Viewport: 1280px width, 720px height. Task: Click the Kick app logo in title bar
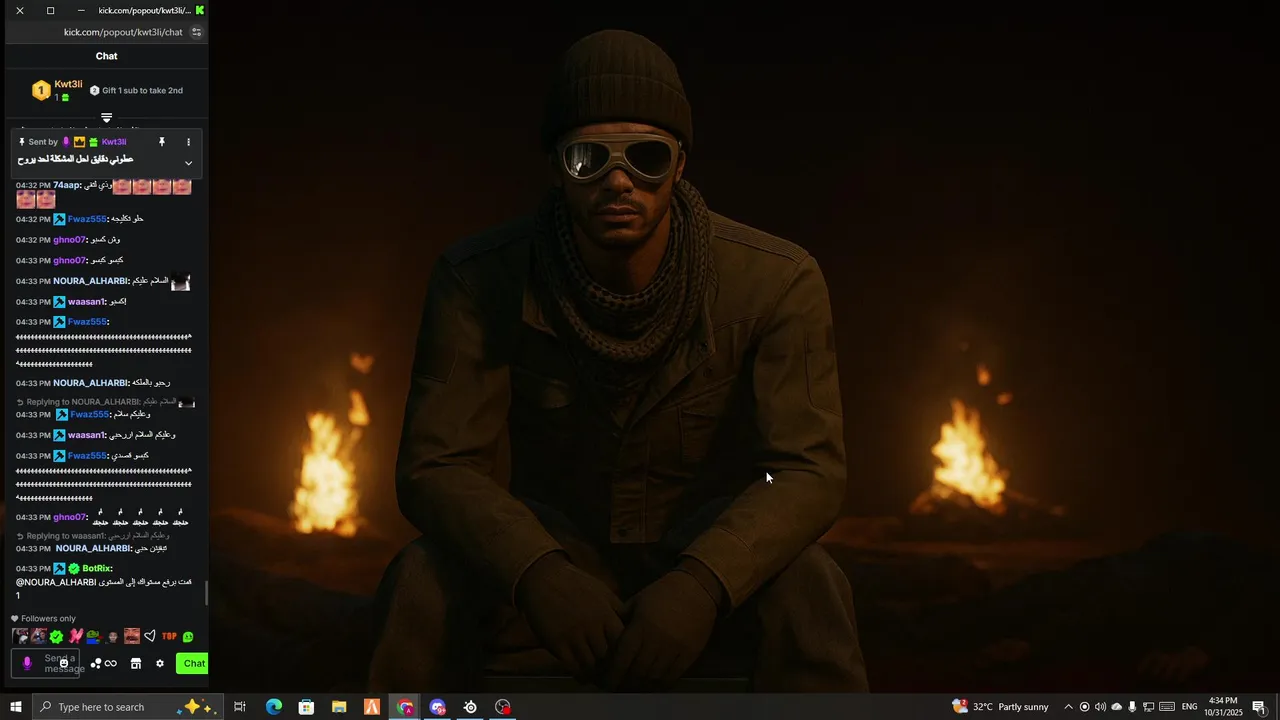coord(200,10)
